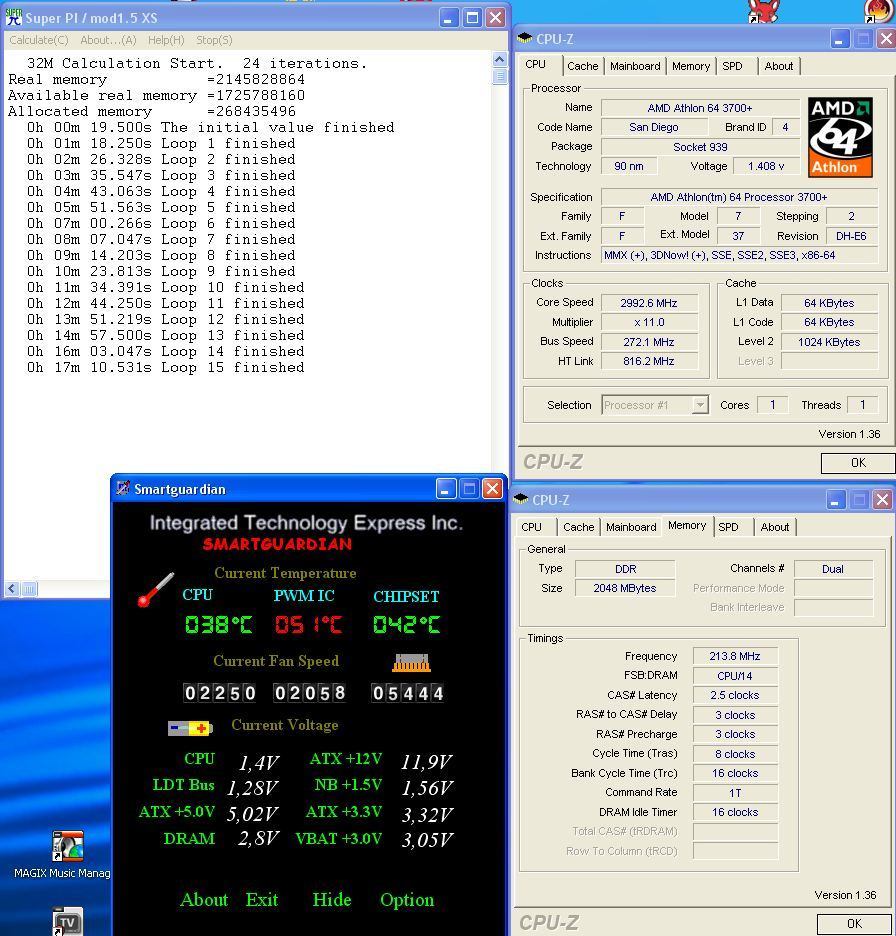Screen dimensions: 896x936
Task: Click Super PI horizontal scrollbar left arrow
Action: point(12,589)
